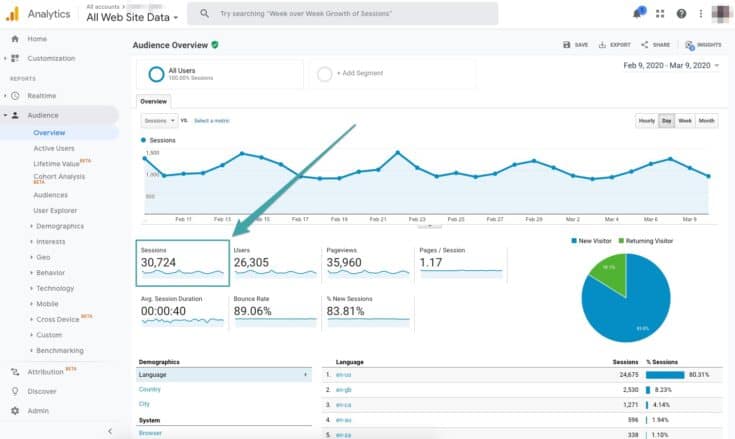Open the Admin gear in sidebar
Image resolution: width=735 pixels, height=439 pixels.
(15, 410)
